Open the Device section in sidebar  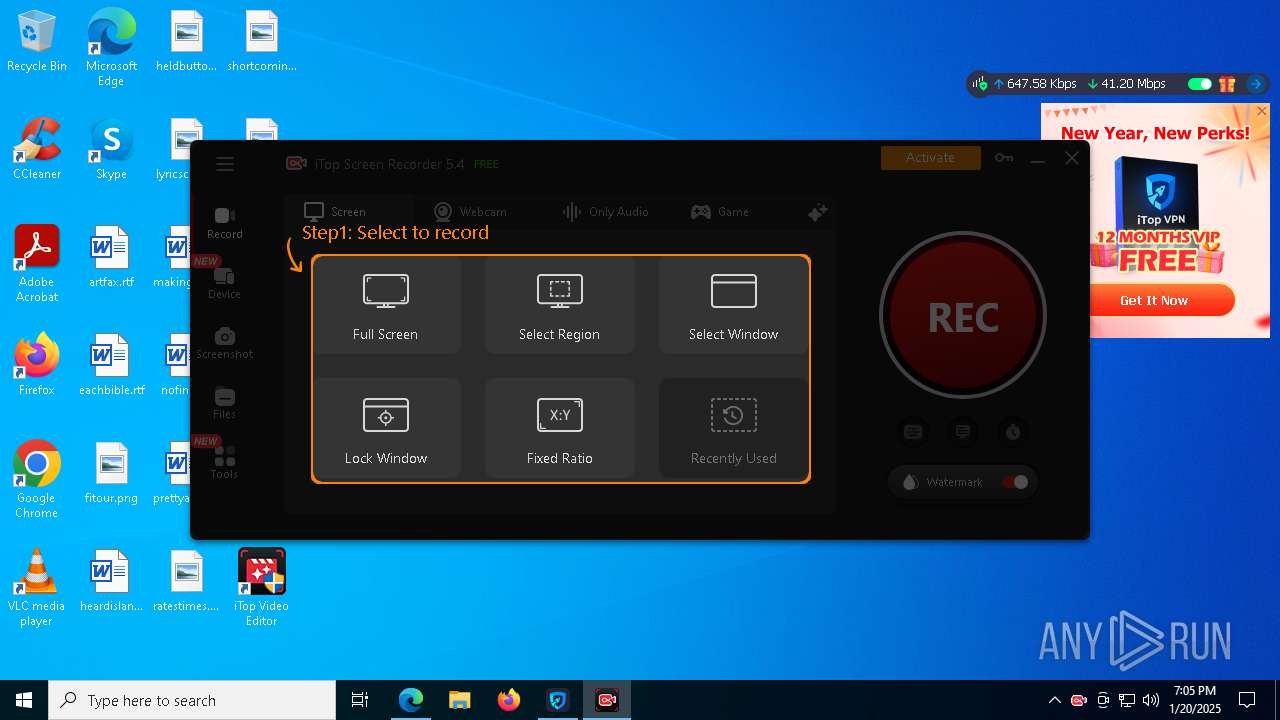tap(225, 283)
